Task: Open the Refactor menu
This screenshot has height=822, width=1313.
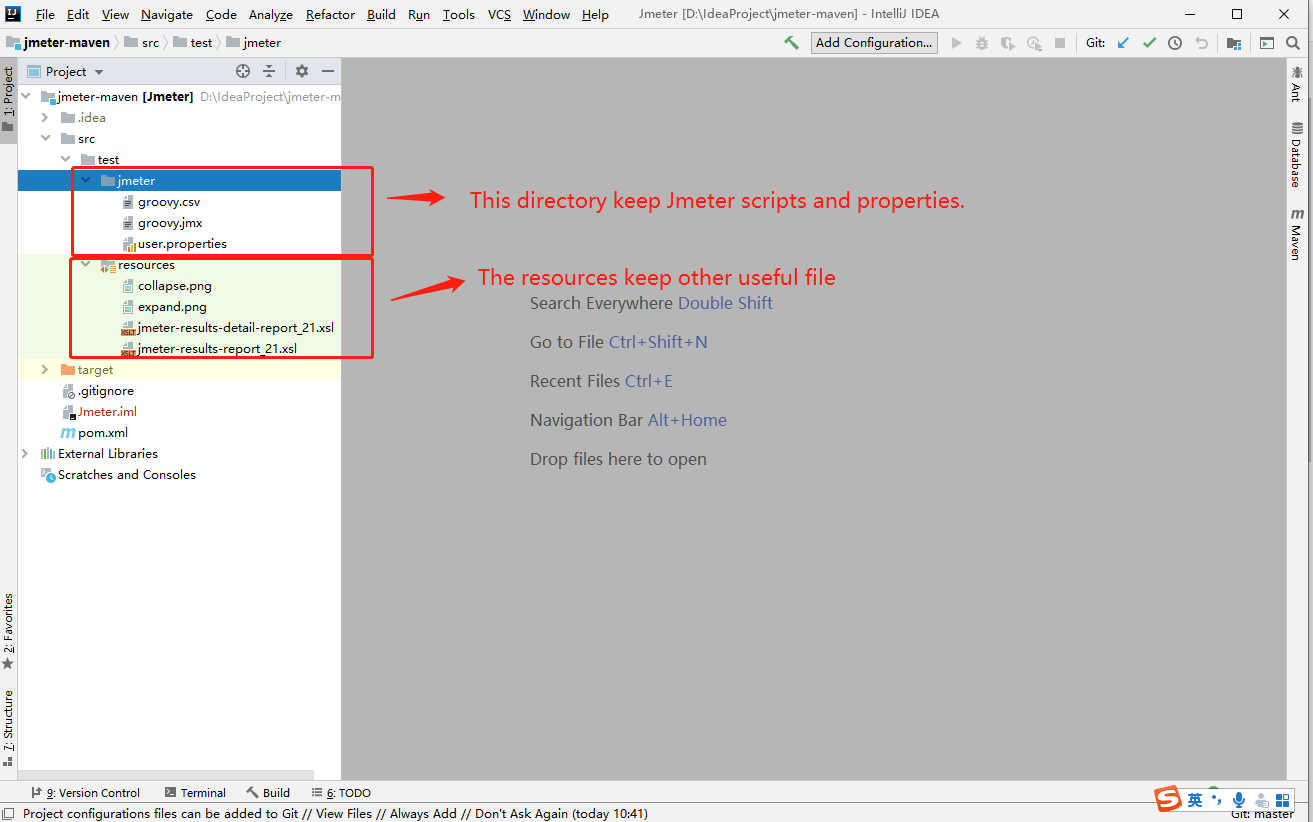Action: pyautogui.click(x=330, y=15)
